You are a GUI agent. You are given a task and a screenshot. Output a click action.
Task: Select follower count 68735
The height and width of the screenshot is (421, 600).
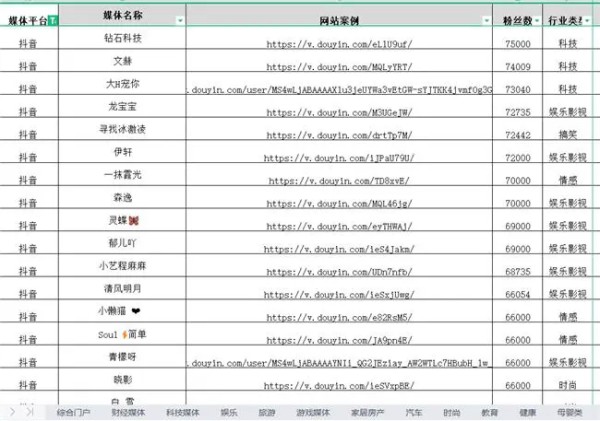(518, 272)
